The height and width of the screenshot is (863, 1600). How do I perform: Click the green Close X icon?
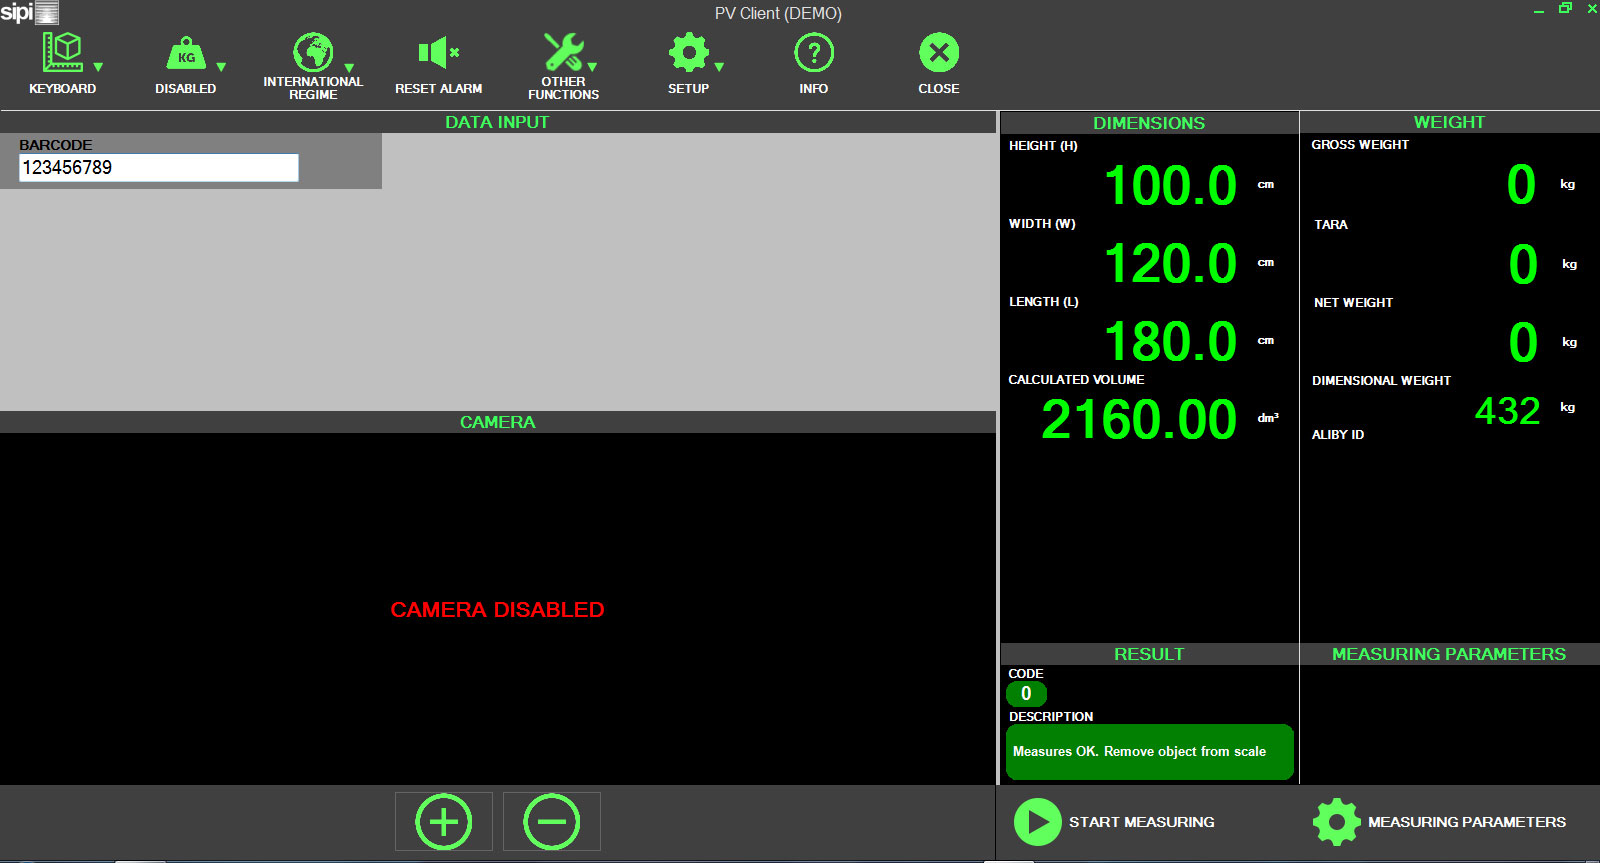(x=938, y=52)
